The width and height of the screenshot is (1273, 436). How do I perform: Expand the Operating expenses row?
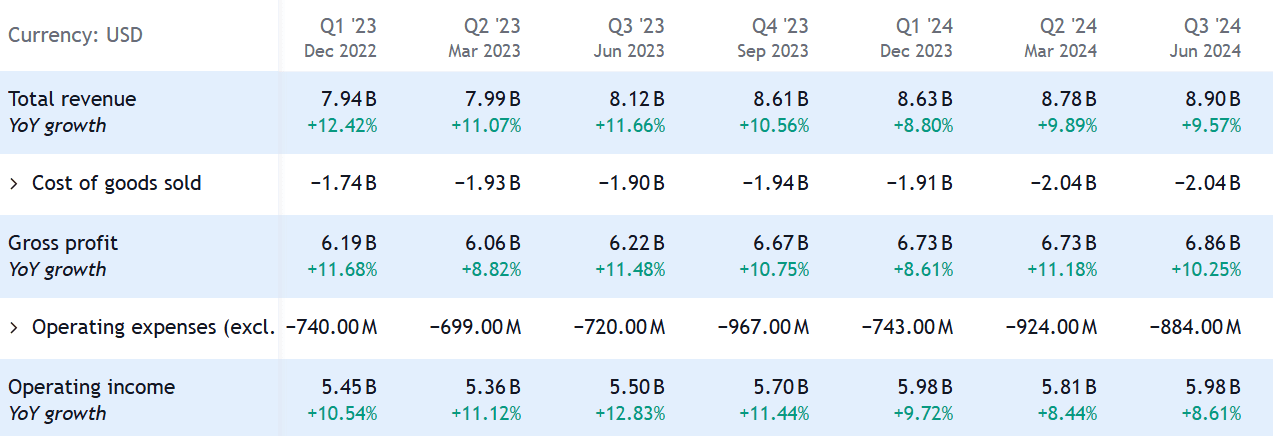pos(14,327)
